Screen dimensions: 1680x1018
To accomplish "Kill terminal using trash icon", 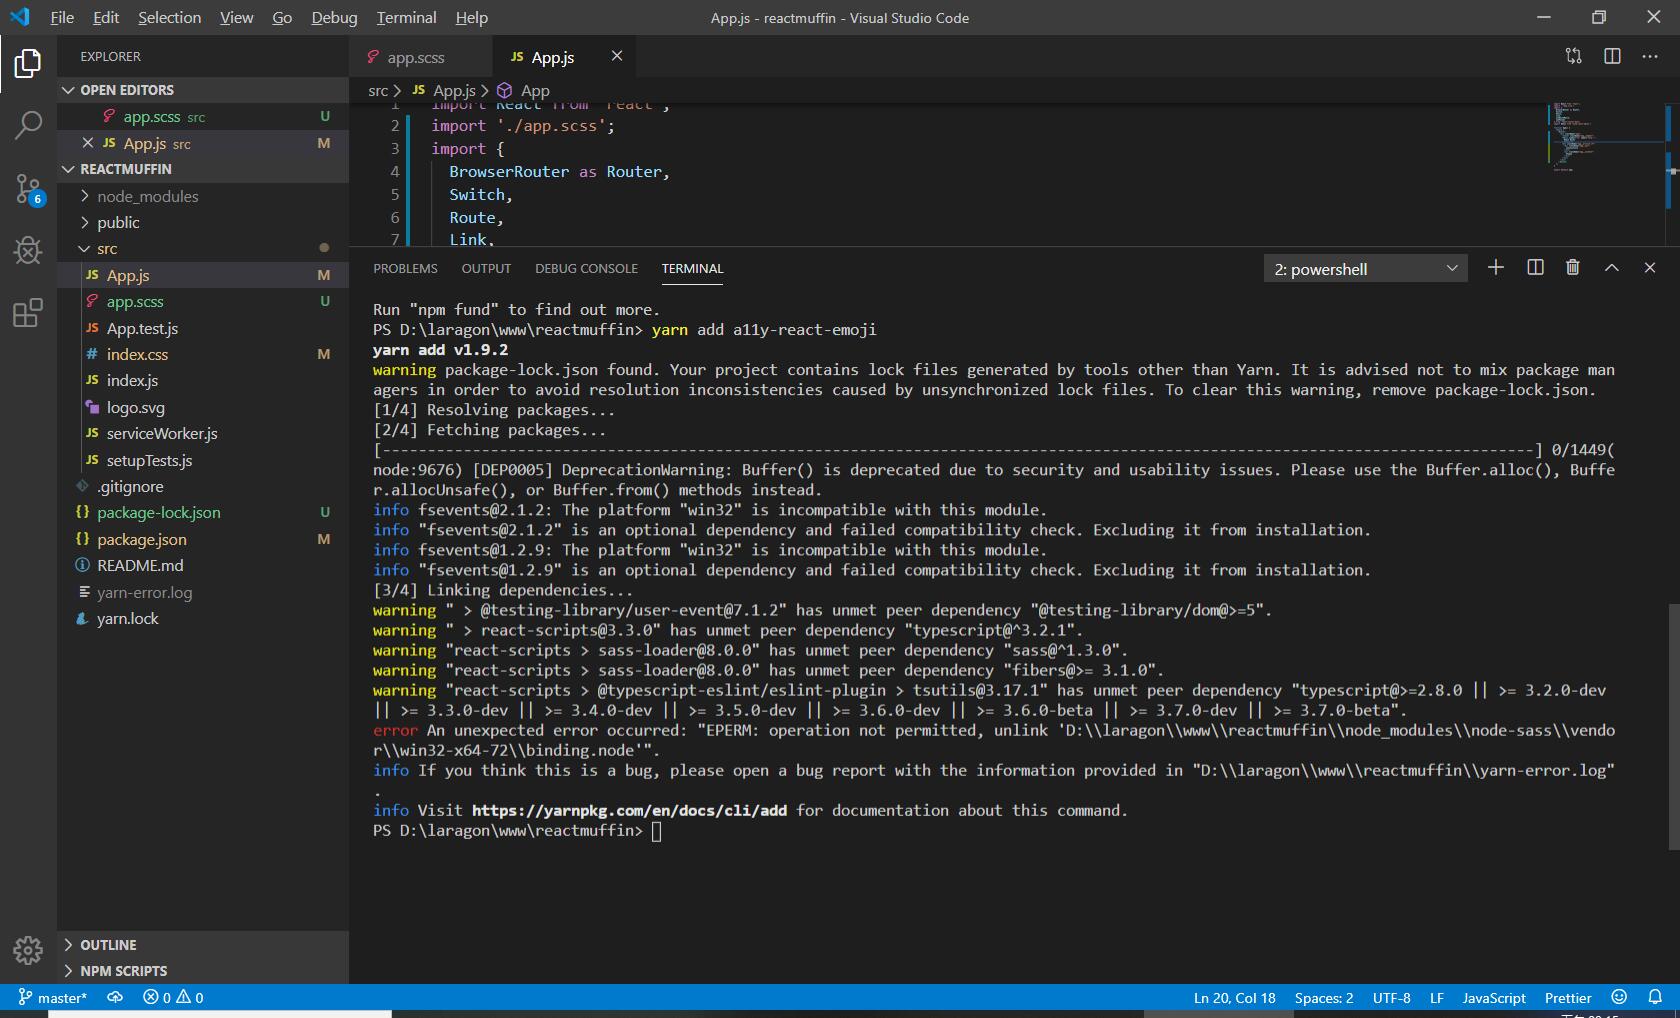I will tap(1573, 268).
